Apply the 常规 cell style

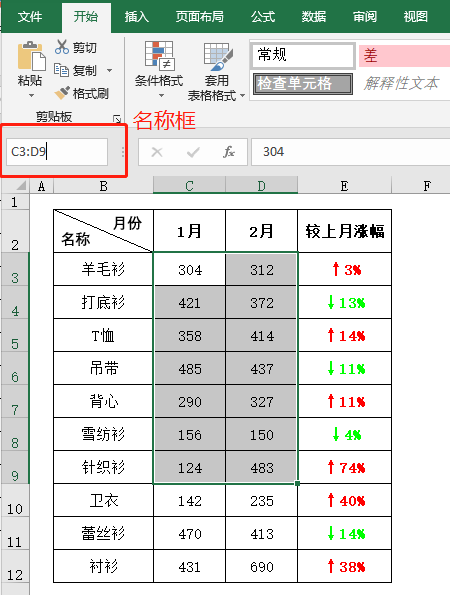[304, 55]
